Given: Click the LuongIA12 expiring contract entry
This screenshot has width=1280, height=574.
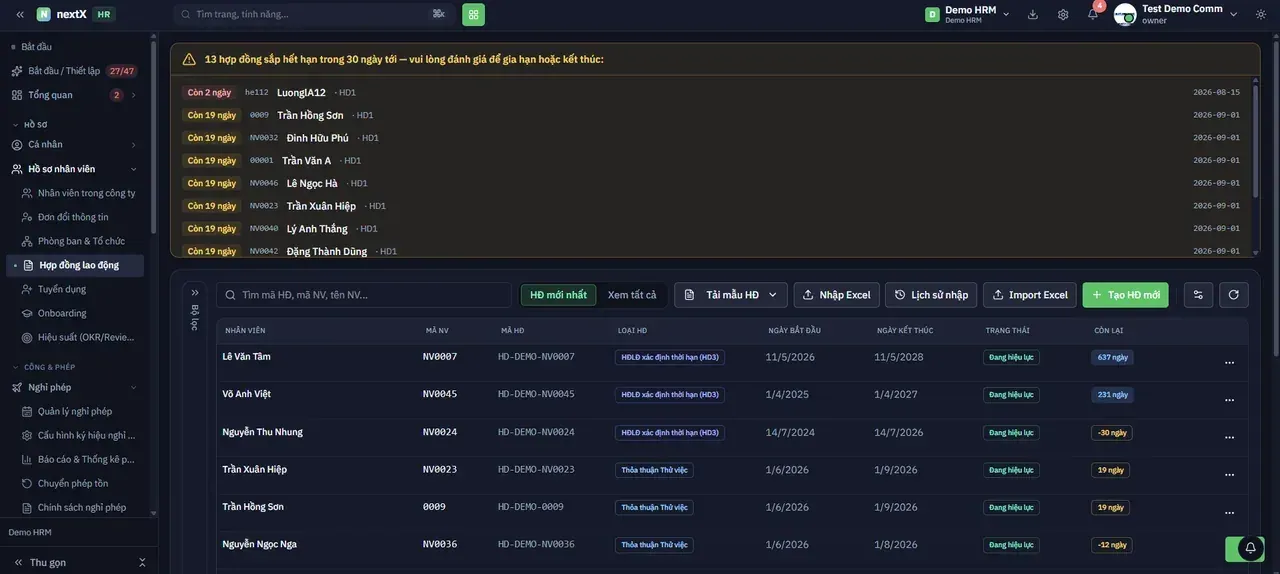Looking at the screenshot, I should click(x=713, y=92).
